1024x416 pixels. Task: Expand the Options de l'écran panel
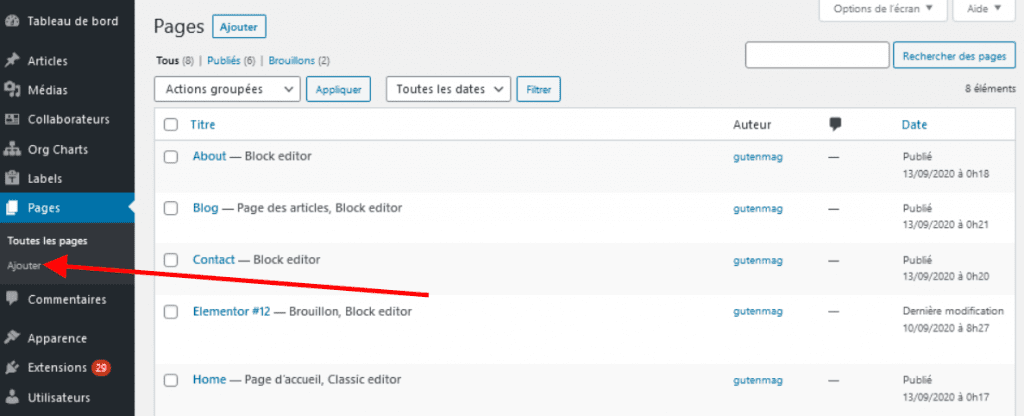882,9
